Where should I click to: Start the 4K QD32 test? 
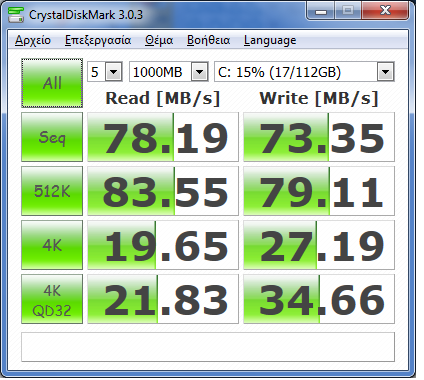[52, 299]
